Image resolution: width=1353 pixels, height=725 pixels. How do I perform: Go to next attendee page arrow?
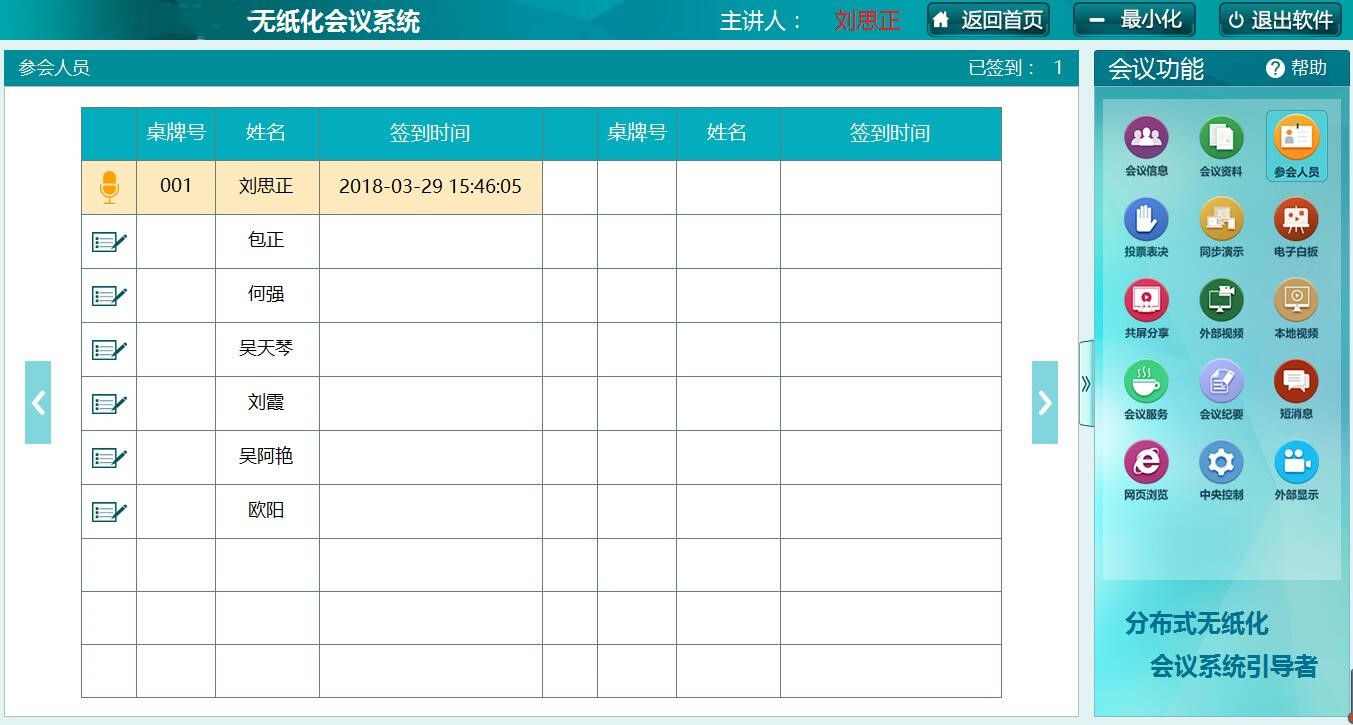tap(1045, 402)
